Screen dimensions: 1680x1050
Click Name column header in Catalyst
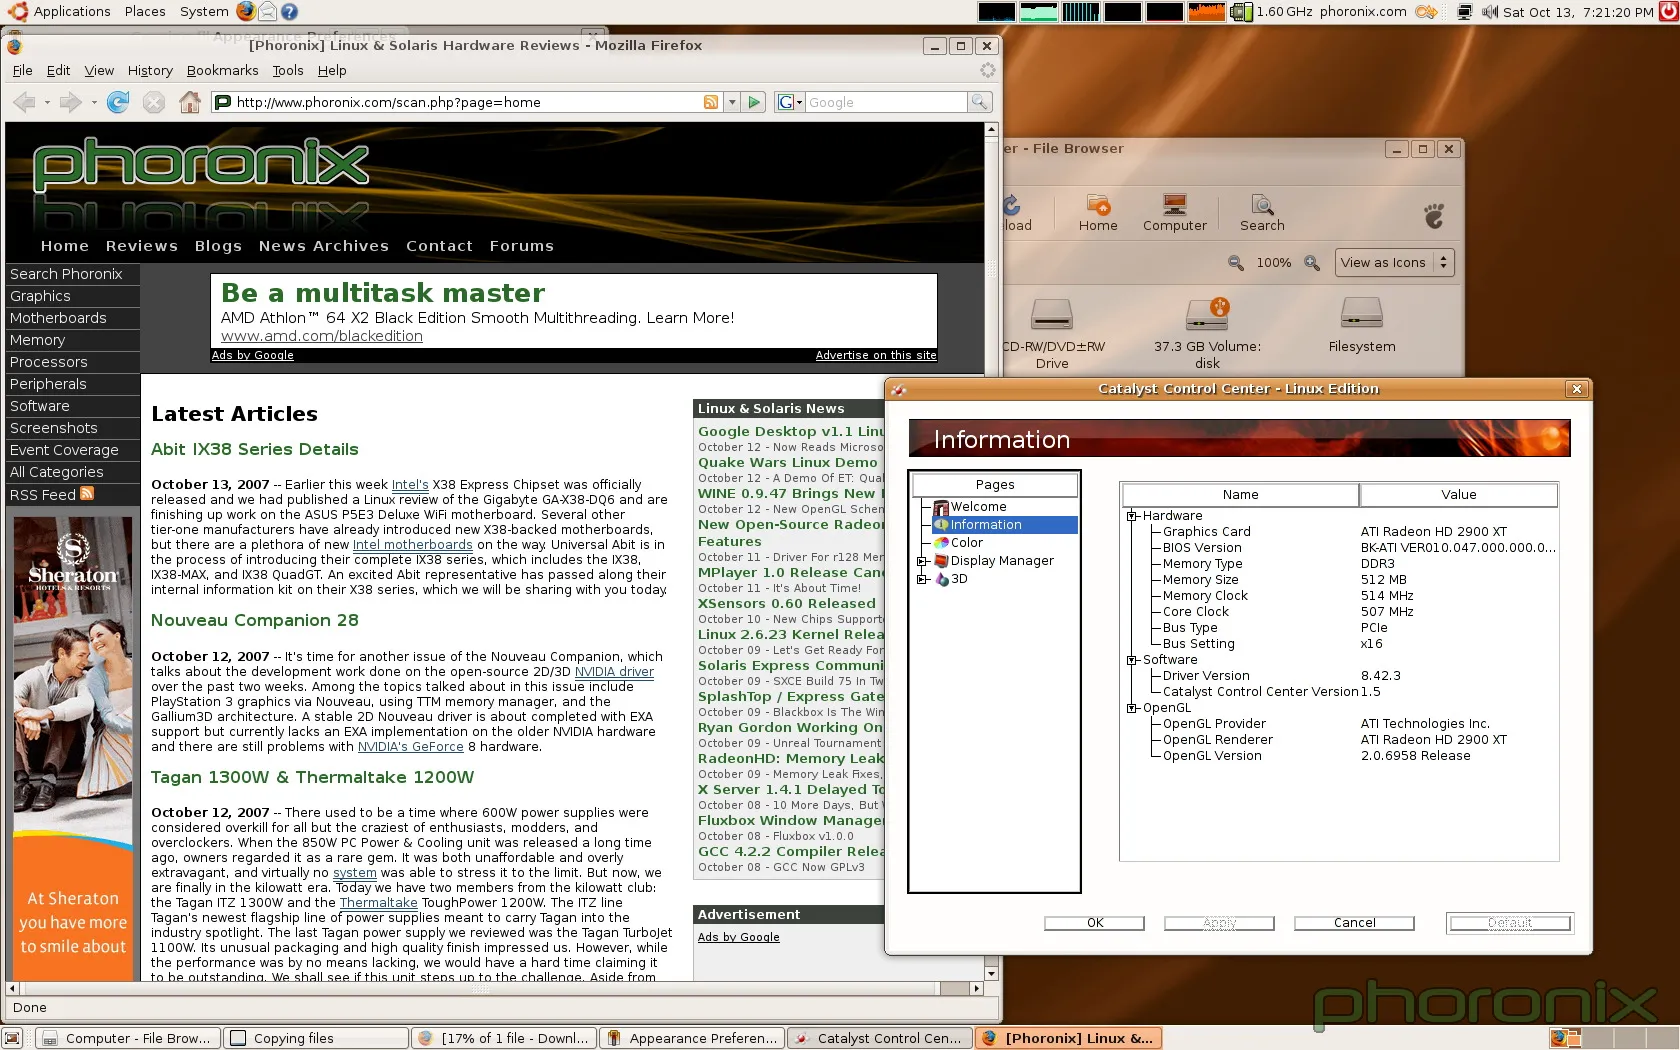click(x=1240, y=495)
